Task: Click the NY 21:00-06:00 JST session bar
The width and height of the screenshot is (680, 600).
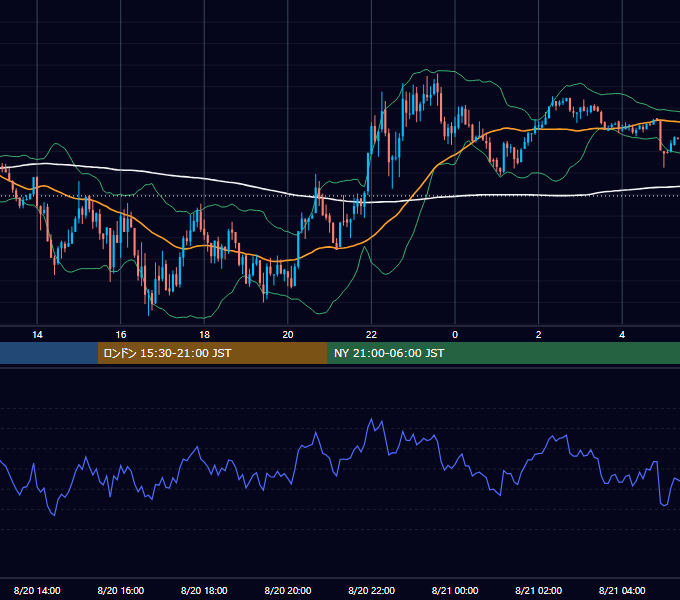Action: point(503,353)
